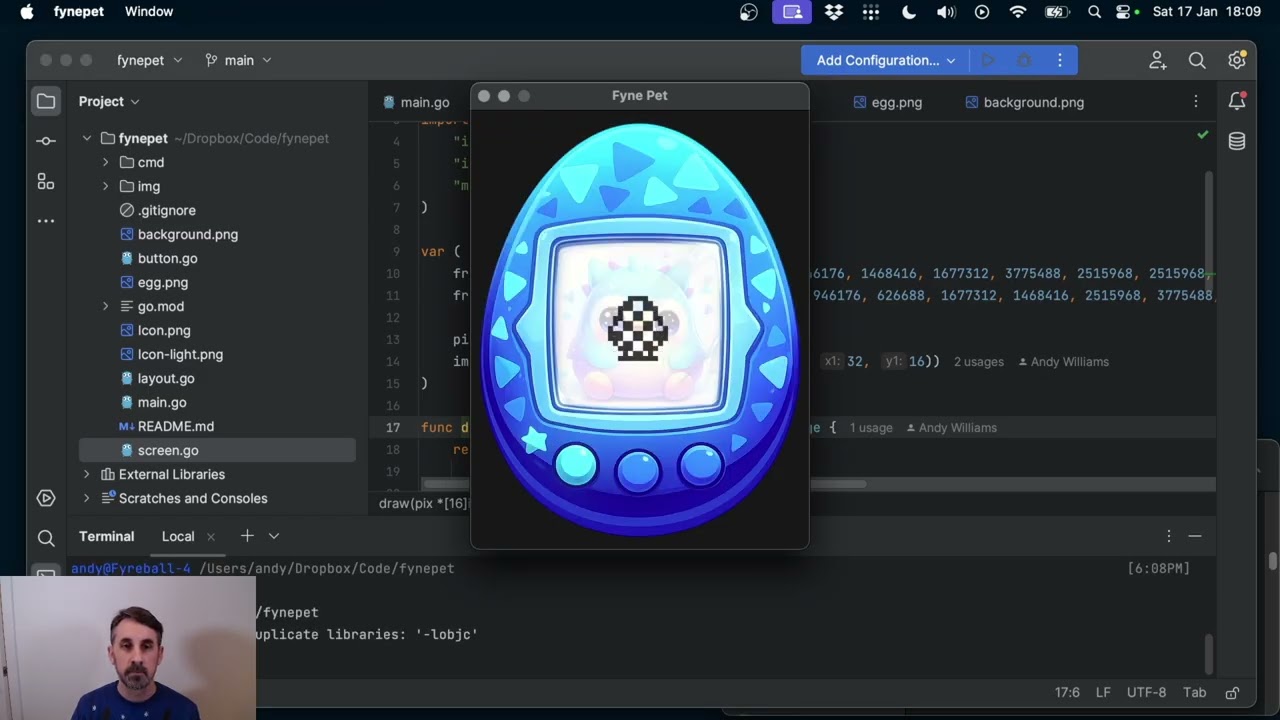Open the main branch dropdown
Screen dimensions: 1280x720
coord(238,60)
